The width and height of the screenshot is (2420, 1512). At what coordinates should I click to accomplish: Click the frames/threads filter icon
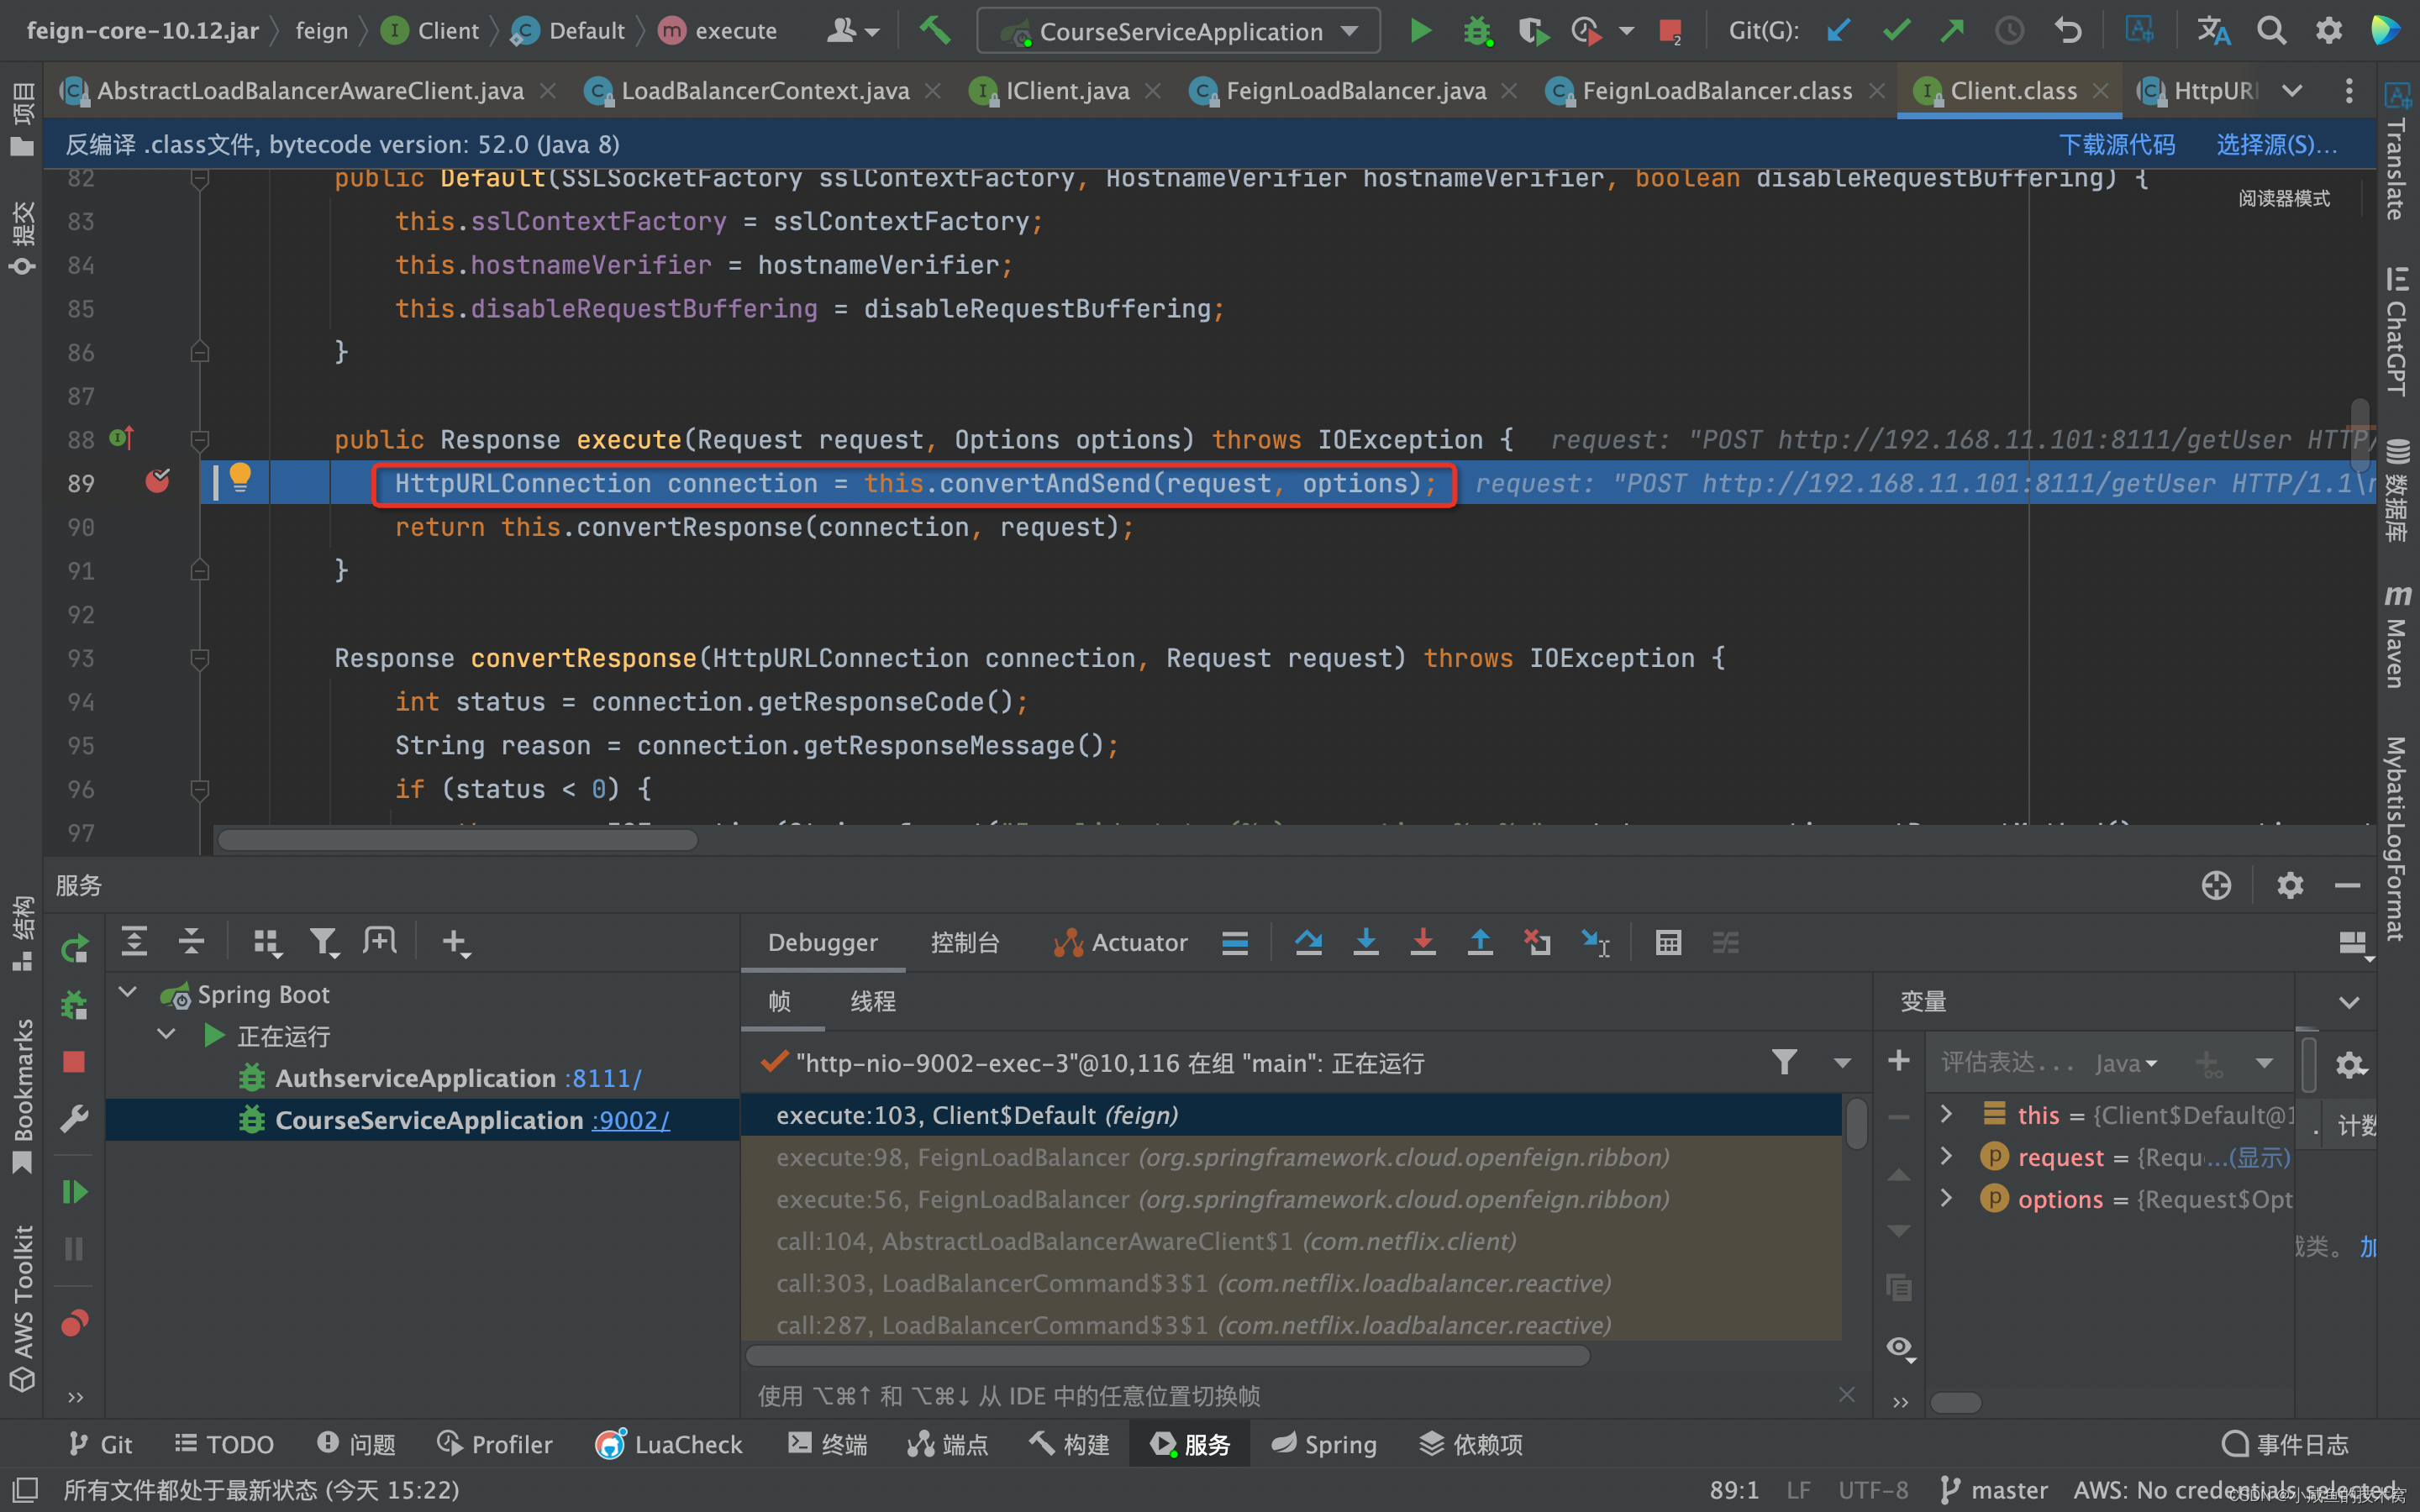pyautogui.click(x=1782, y=1064)
